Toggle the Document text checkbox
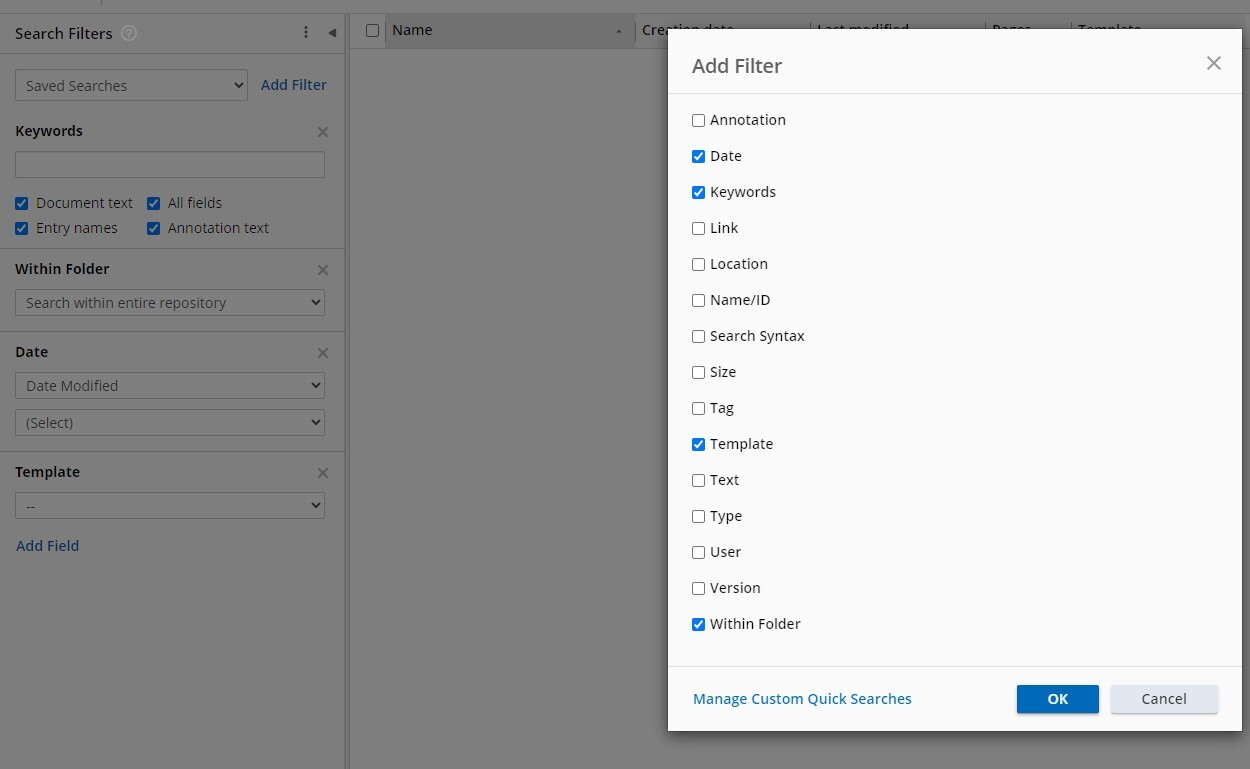This screenshot has width=1250, height=769. 22,203
